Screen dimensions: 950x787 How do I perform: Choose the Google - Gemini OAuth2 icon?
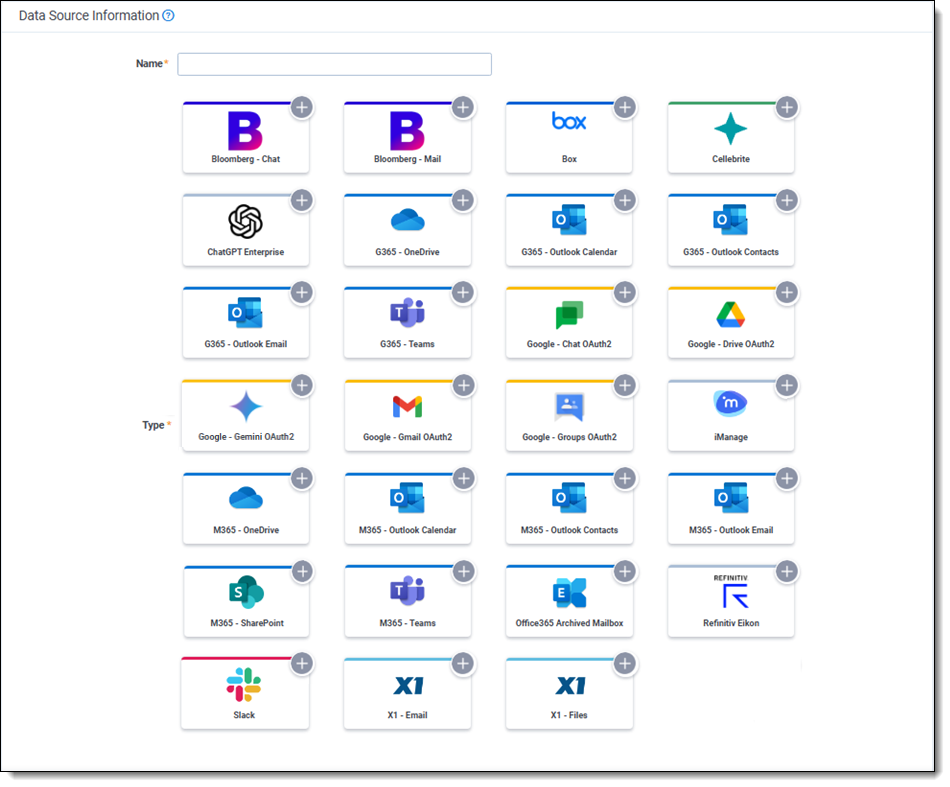246,406
